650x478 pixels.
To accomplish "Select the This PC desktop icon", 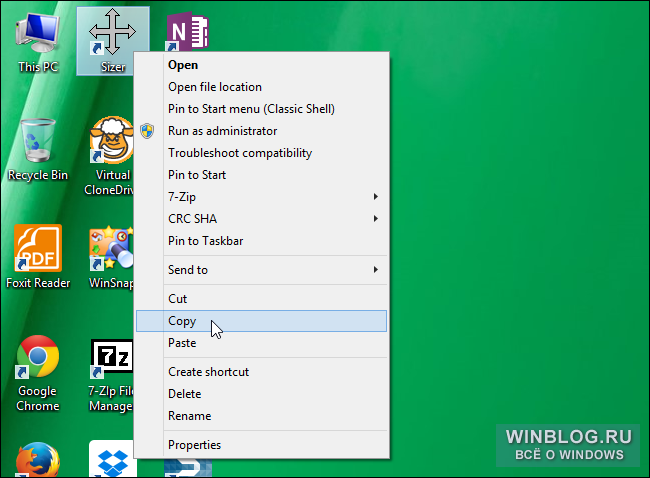I will coord(37,34).
